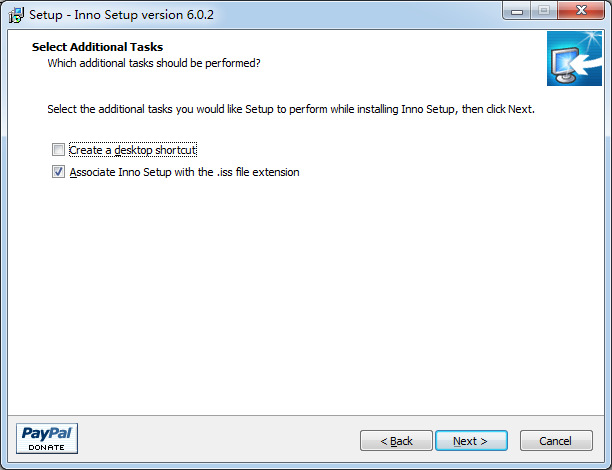Viewport: 612px width, 470px height.
Task: Cancel the Inno Setup installation
Action: pyautogui.click(x=555, y=441)
